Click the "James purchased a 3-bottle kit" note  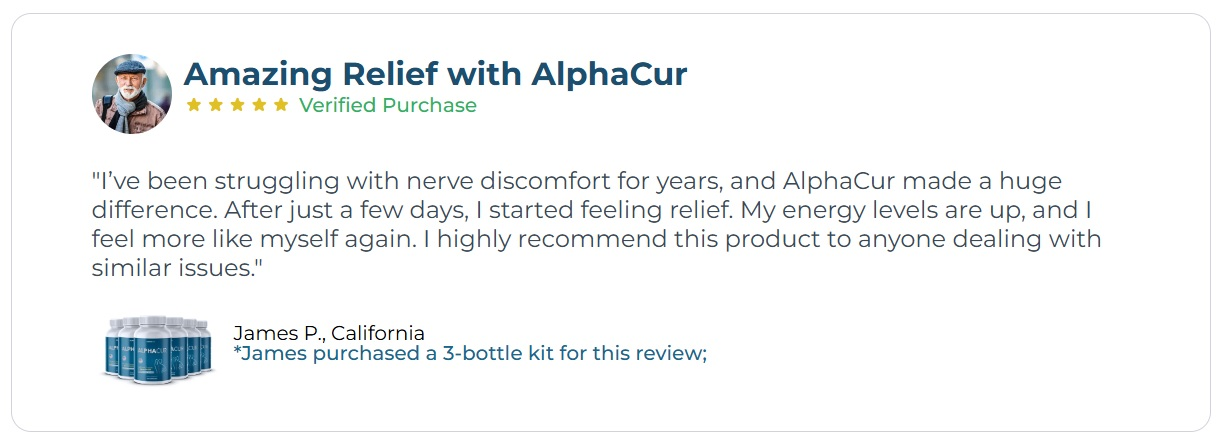pos(470,353)
